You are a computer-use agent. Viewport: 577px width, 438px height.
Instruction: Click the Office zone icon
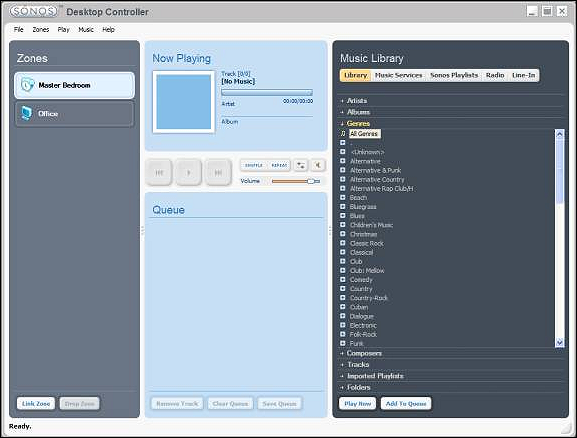(x=26, y=113)
